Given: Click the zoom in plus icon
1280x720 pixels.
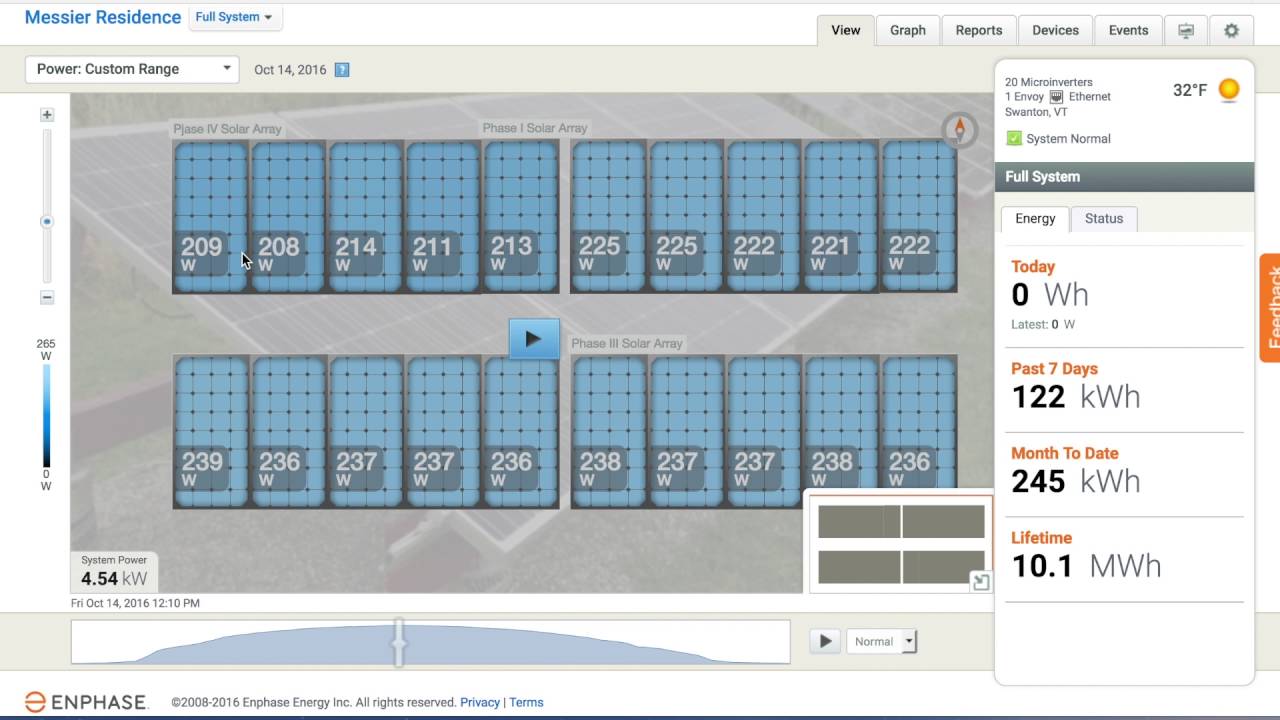Looking at the screenshot, I should [x=47, y=115].
